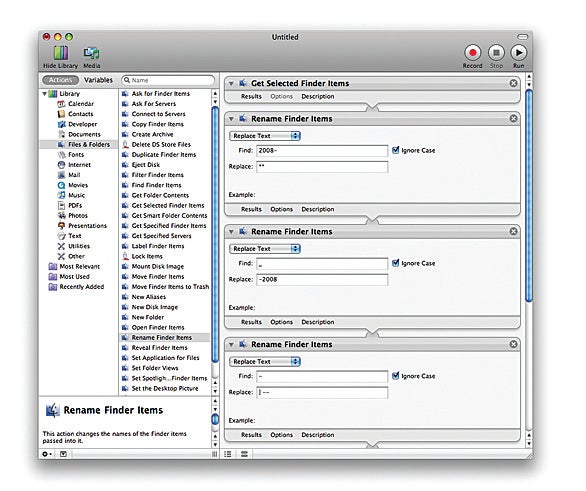Select the Calendar library category icon

61,104
